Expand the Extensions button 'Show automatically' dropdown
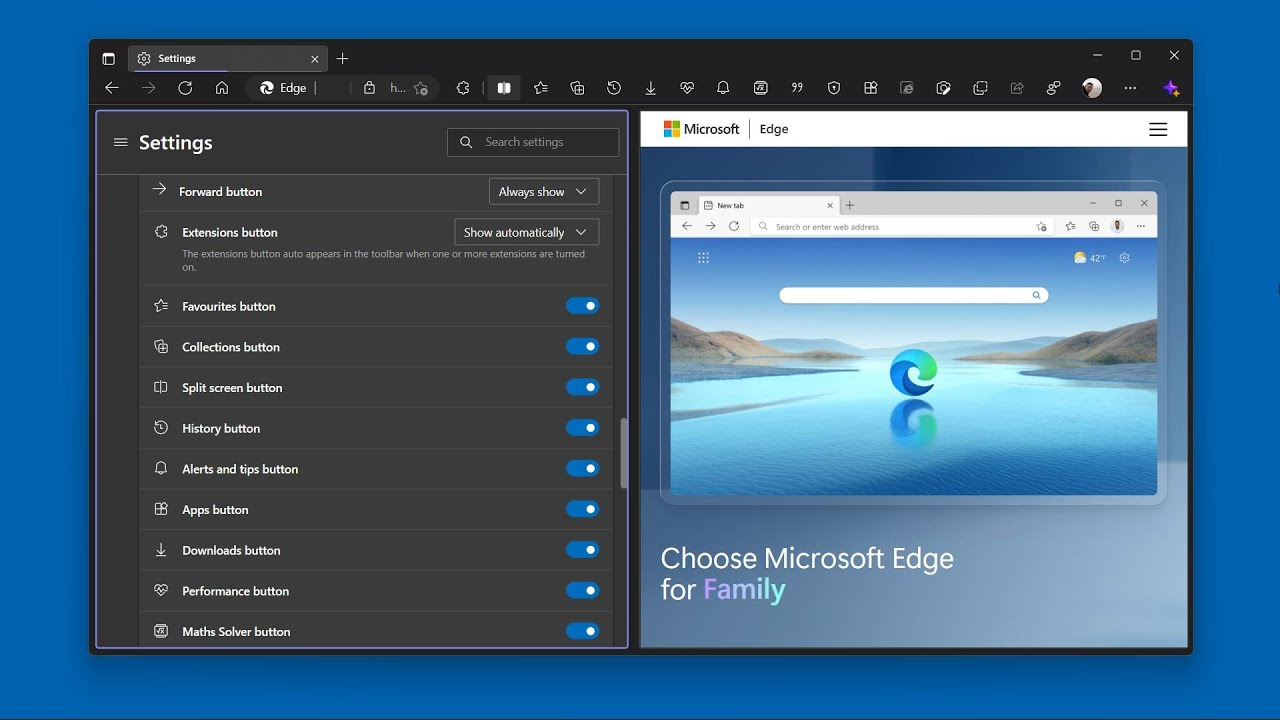1280x720 pixels. click(x=527, y=232)
